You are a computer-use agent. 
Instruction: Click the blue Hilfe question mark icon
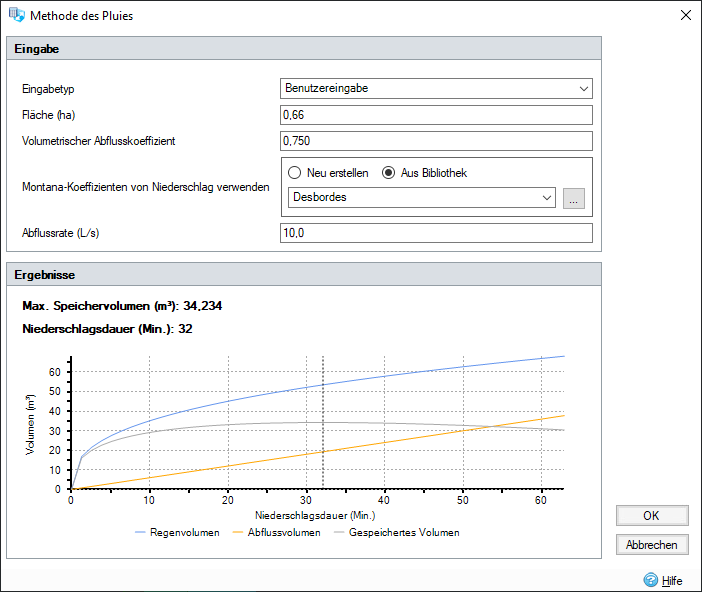[x=651, y=580]
